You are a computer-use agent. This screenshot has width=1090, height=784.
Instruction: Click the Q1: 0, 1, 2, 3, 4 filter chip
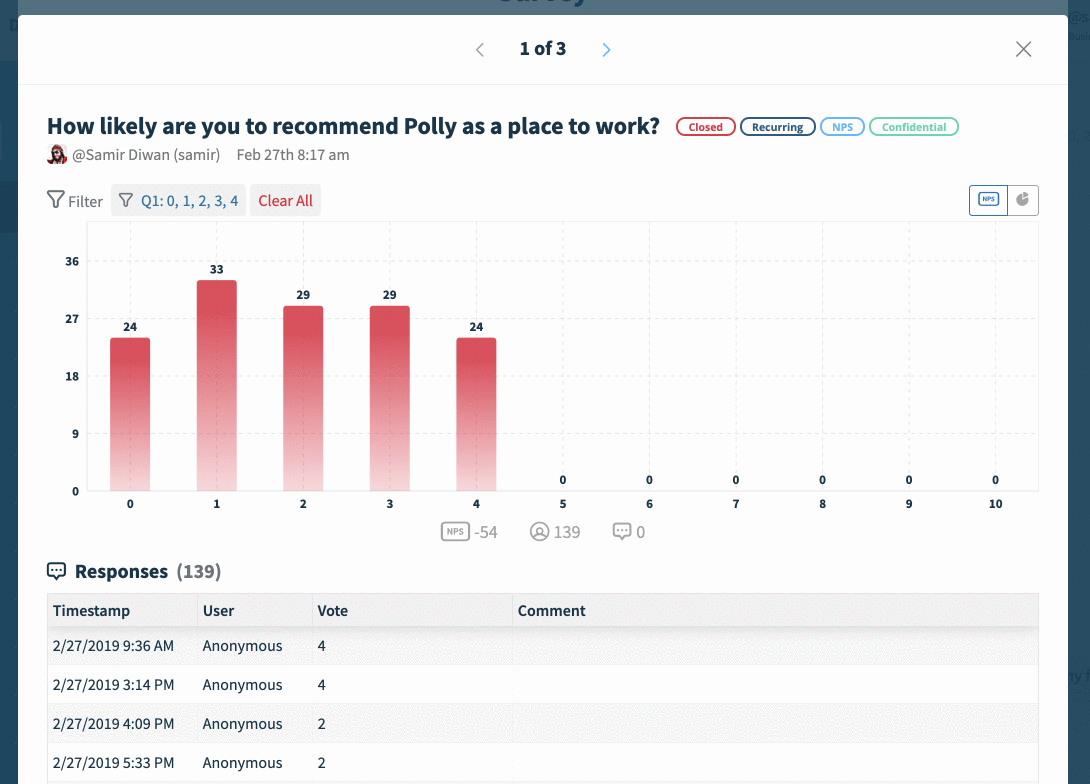tap(179, 201)
